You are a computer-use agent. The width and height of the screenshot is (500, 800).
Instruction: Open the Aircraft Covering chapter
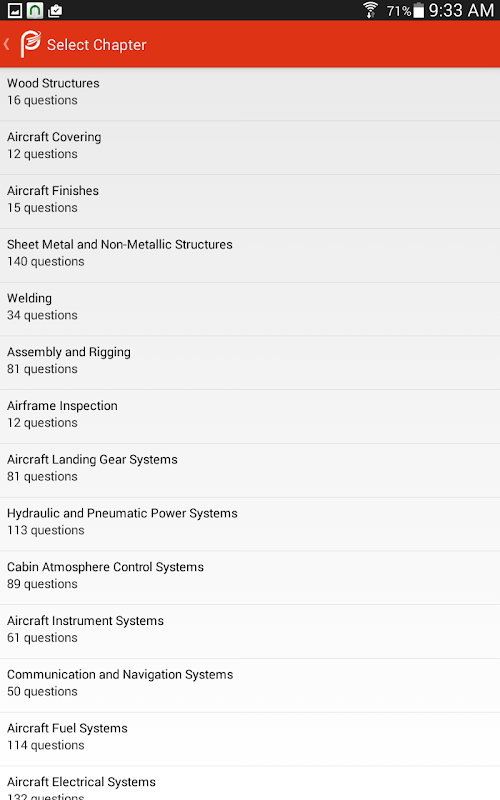click(x=250, y=148)
